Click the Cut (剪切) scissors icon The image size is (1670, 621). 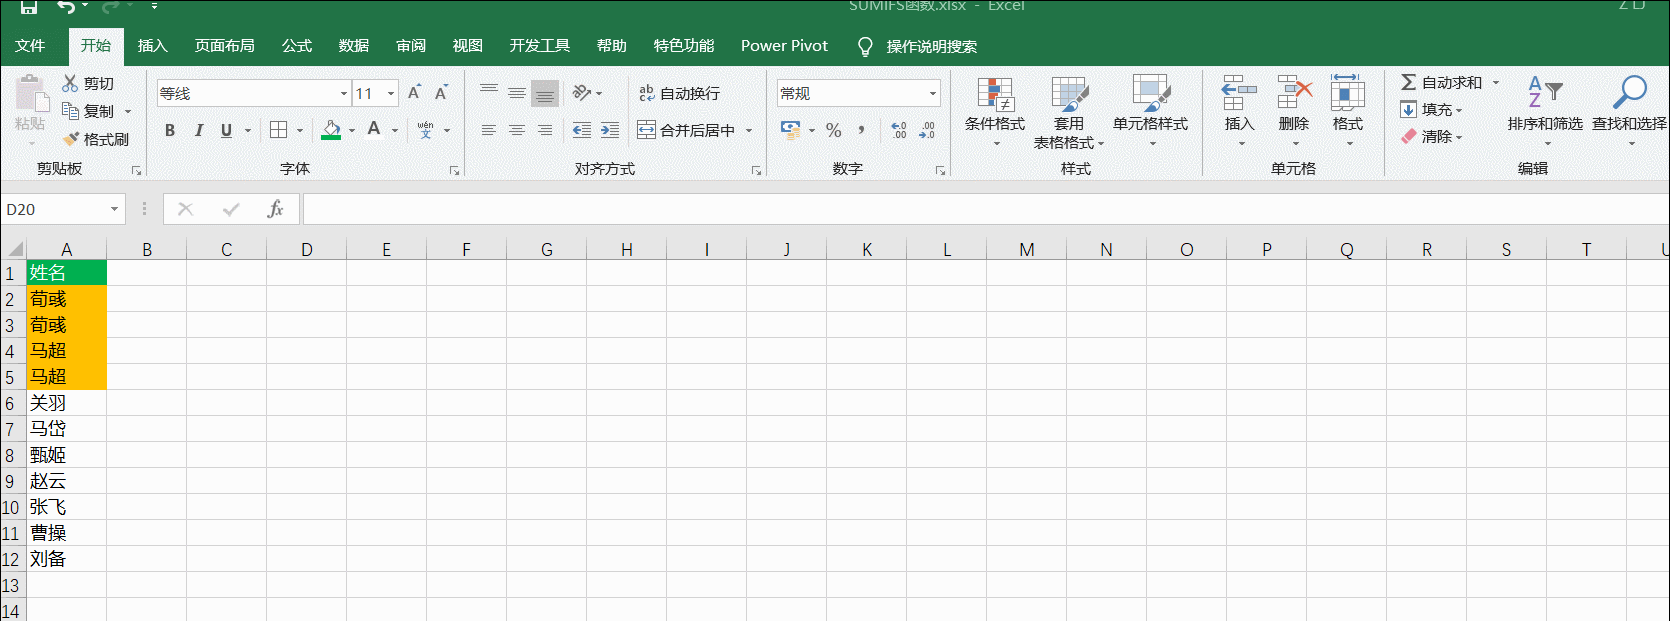point(70,83)
